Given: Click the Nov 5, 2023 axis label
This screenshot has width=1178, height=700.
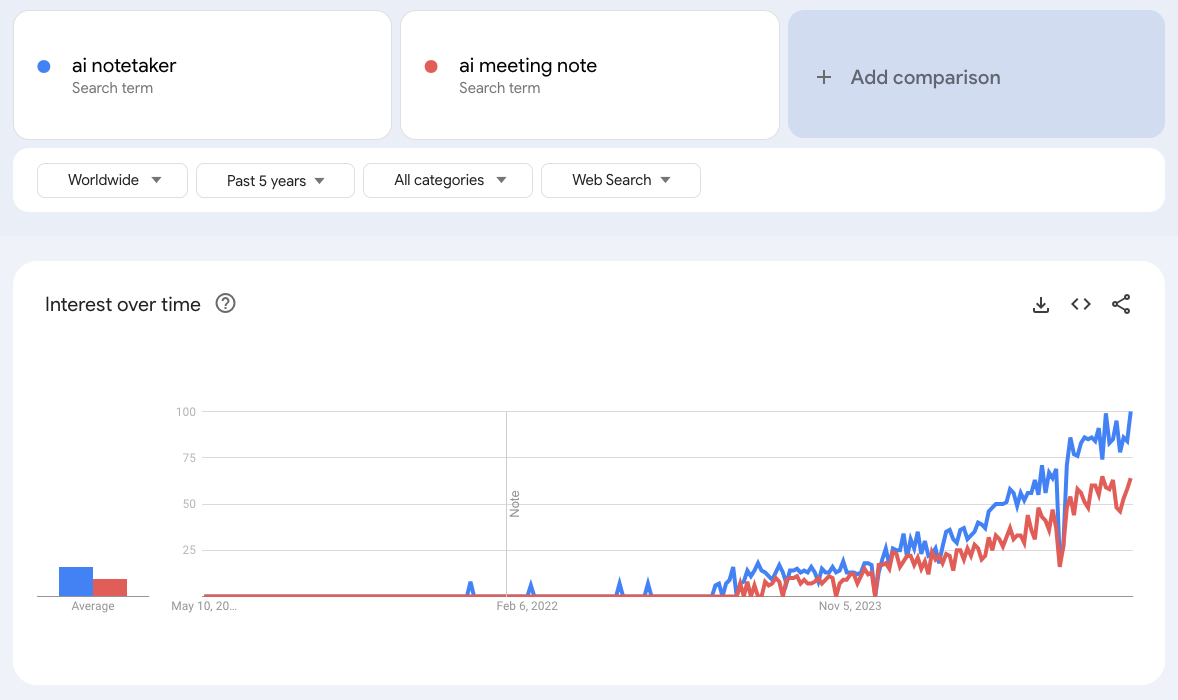Looking at the screenshot, I should pos(850,606).
